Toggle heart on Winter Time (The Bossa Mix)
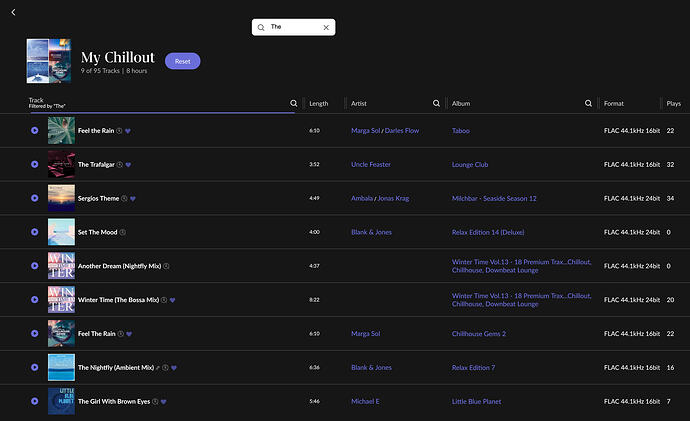 coord(172,300)
